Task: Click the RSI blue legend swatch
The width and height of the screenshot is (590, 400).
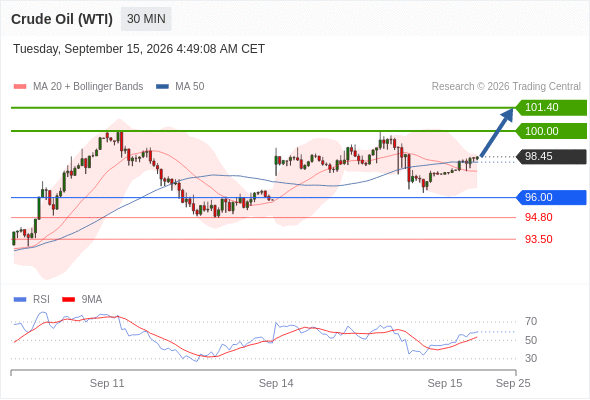Action: 20,300
